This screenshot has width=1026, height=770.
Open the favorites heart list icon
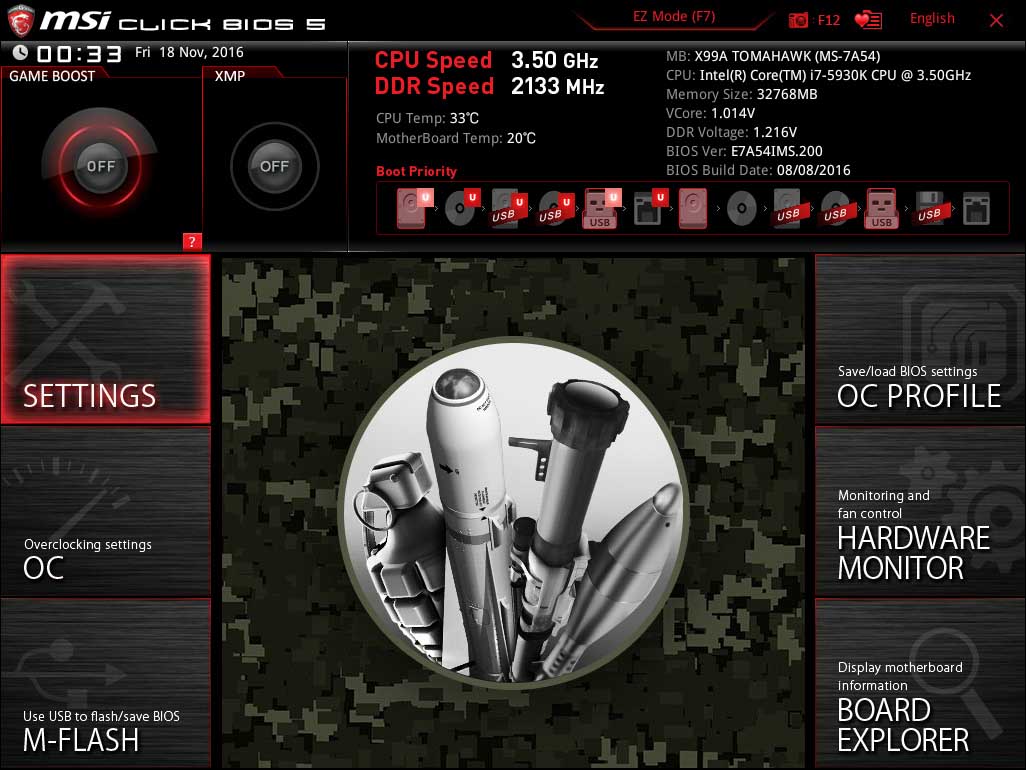point(868,20)
